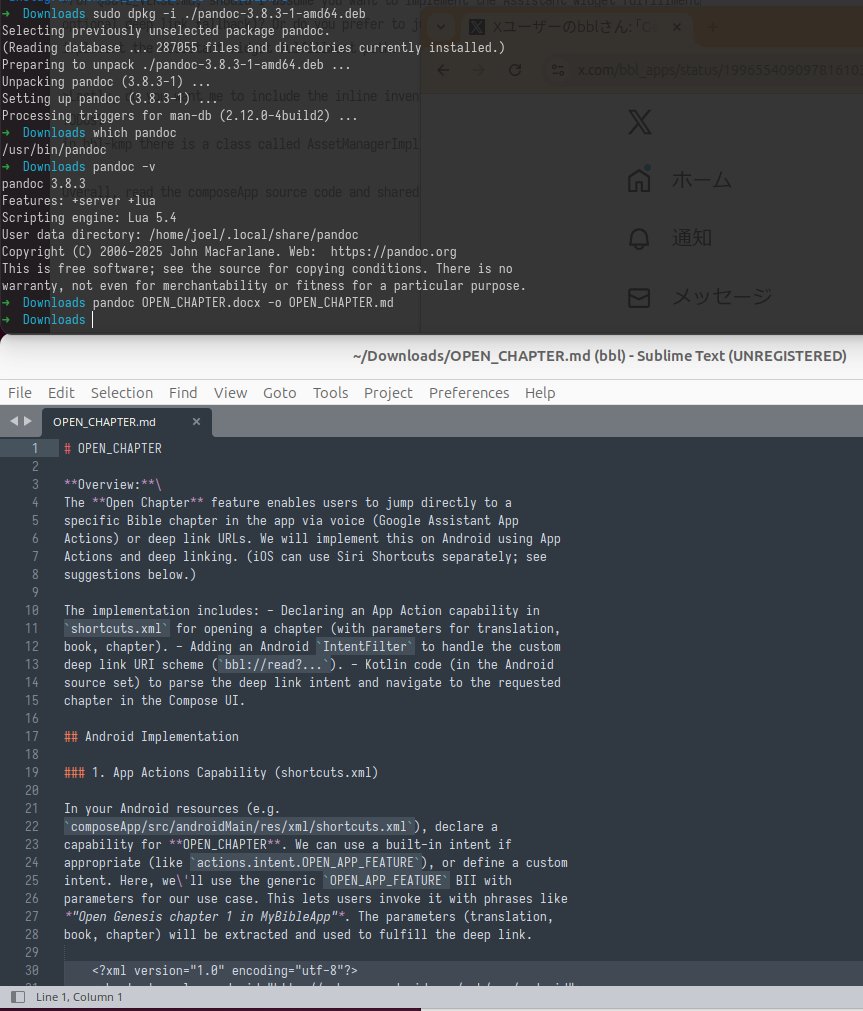
Task: Click the browser back arrow
Action: coord(443,70)
